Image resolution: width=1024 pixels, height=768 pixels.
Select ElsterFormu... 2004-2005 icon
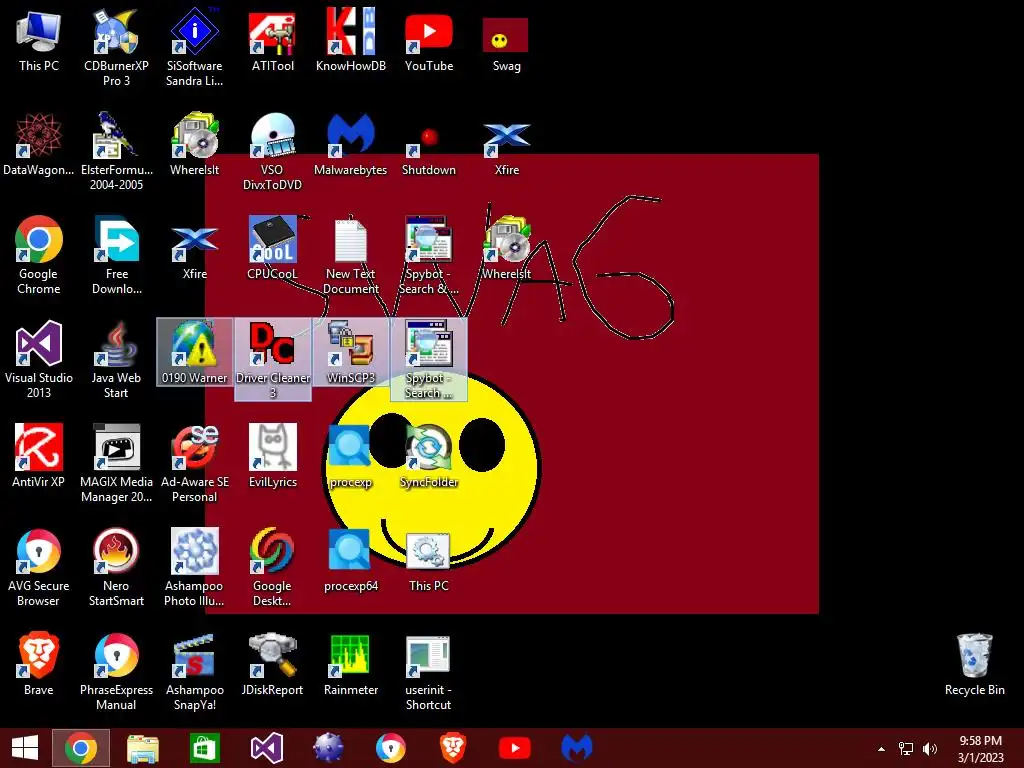(116, 151)
